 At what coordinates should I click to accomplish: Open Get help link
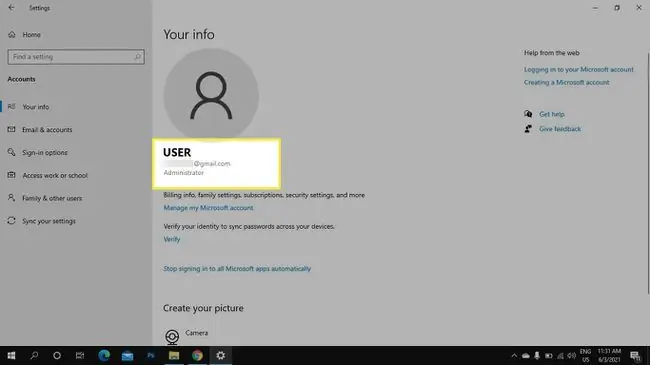551,114
